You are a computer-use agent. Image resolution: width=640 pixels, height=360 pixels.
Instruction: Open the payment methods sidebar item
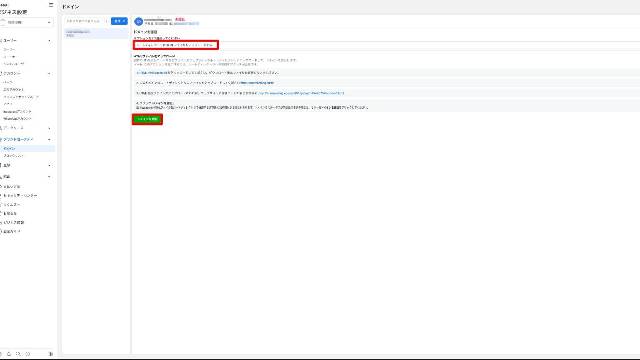coord(11,187)
